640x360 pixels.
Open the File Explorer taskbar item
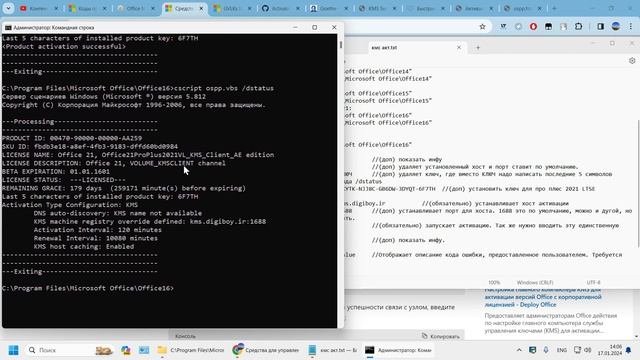pos(191,350)
